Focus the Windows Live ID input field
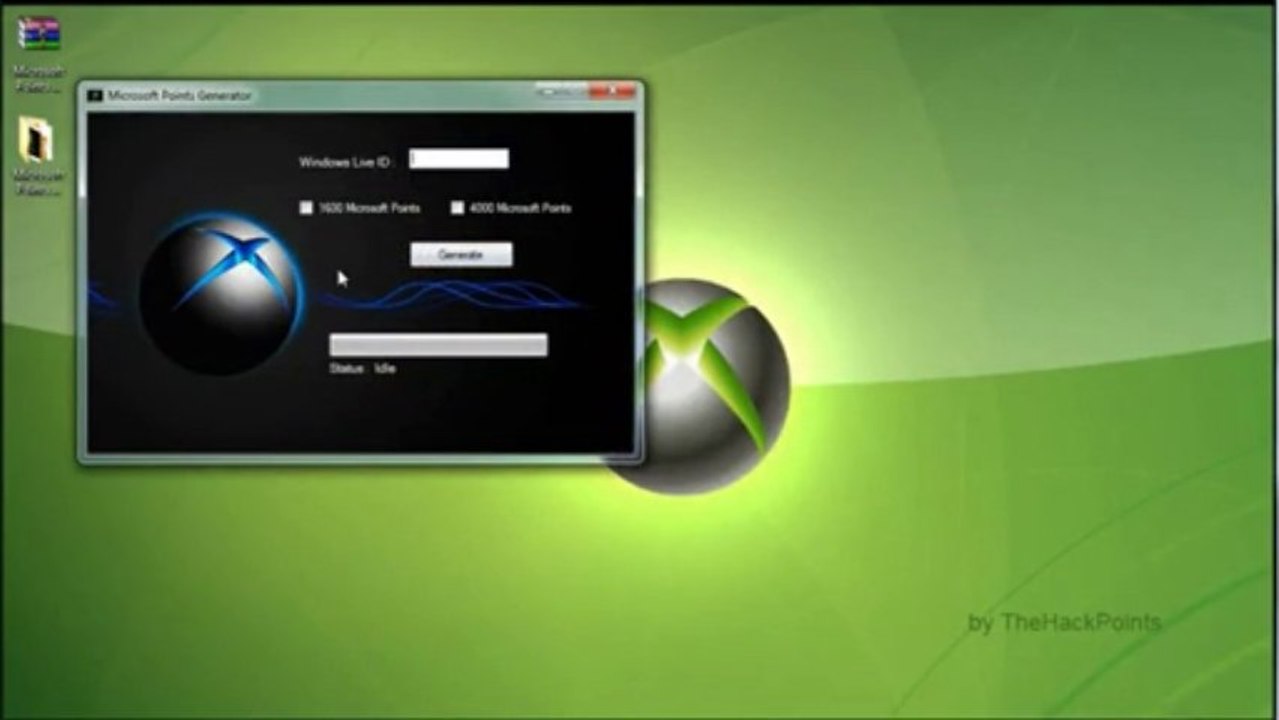This screenshot has height=720, width=1279. tap(459, 159)
